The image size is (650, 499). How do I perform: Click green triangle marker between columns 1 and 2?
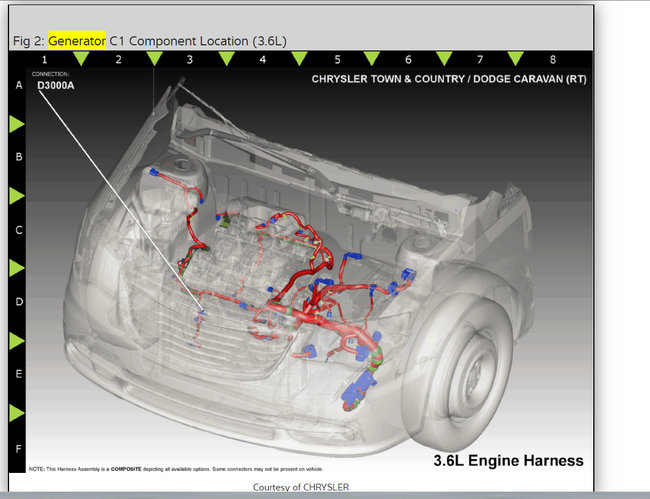click(81, 58)
